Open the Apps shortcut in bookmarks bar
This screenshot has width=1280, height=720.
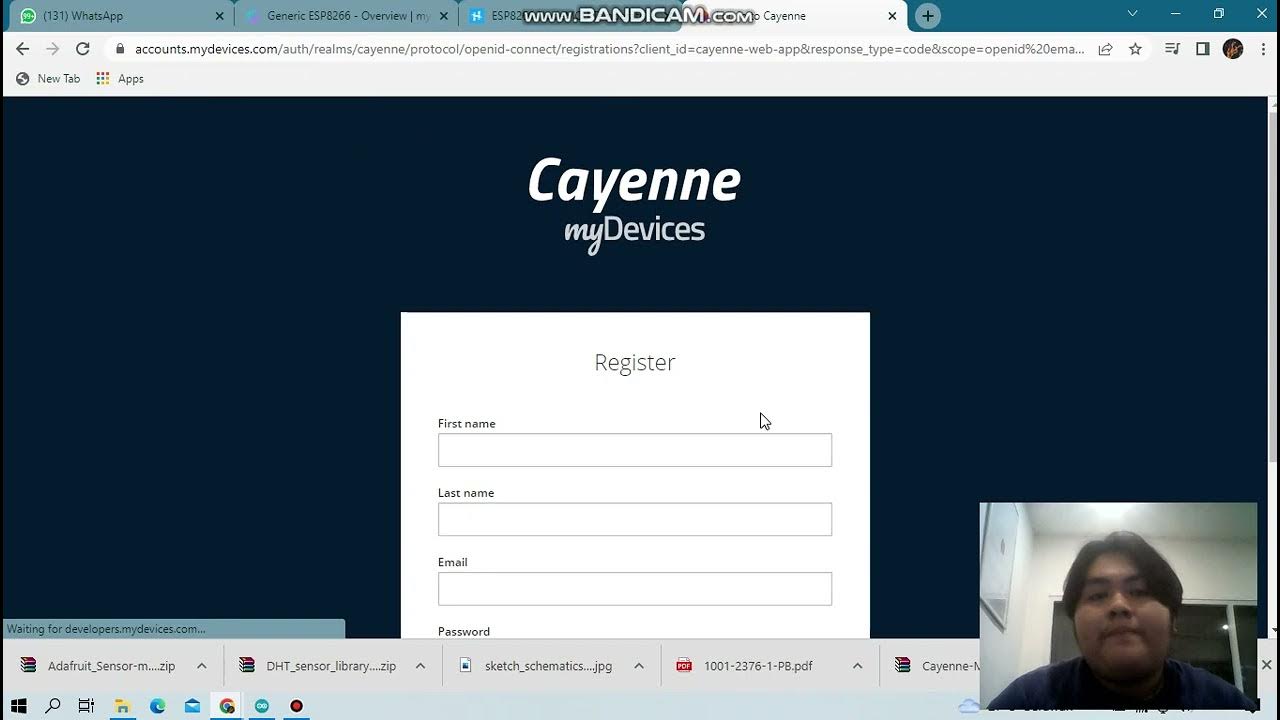point(120,79)
